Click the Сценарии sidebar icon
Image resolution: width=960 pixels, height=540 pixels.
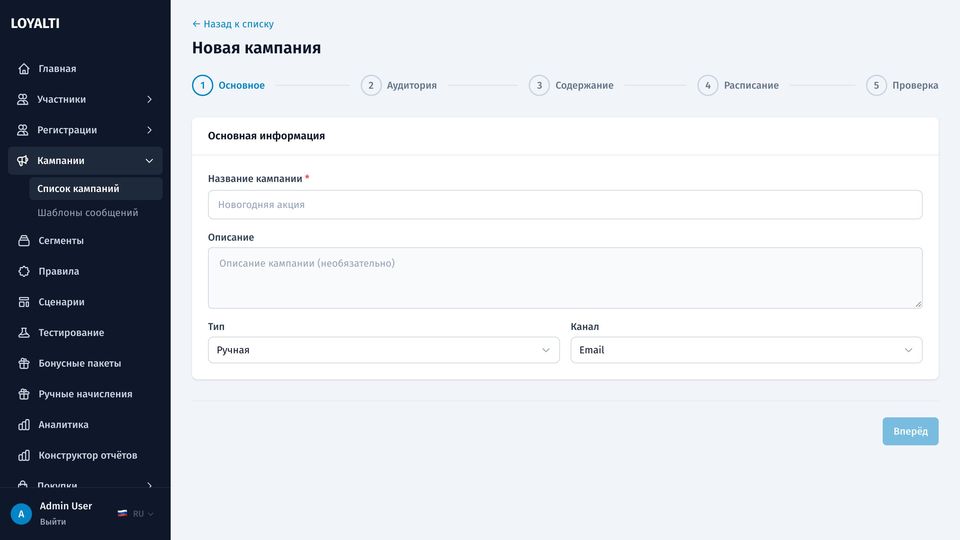pyautogui.click(x=24, y=302)
